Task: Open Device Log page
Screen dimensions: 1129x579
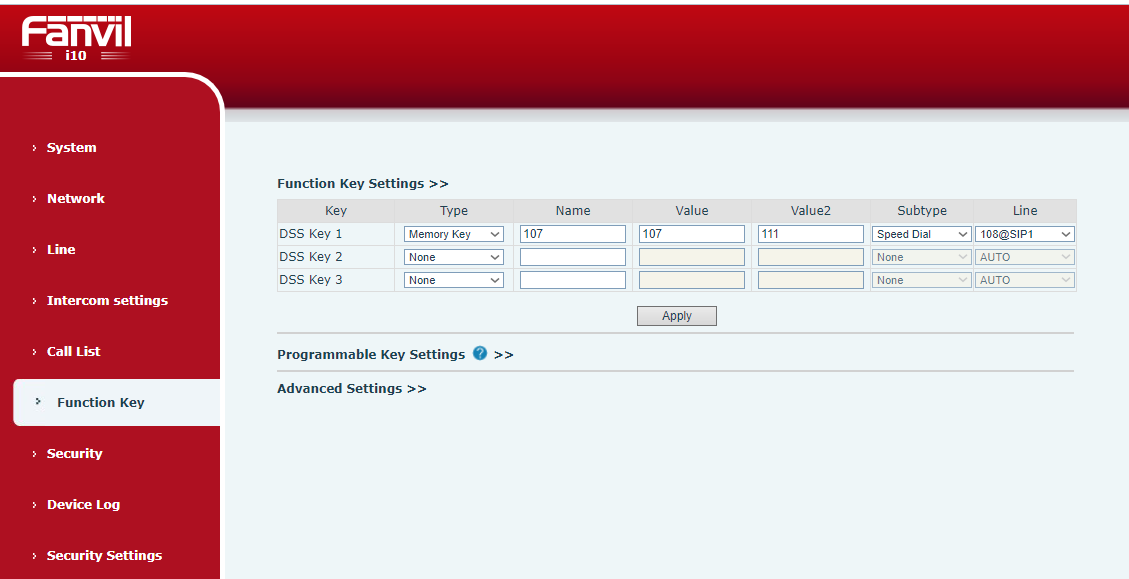Action: [x=83, y=505]
